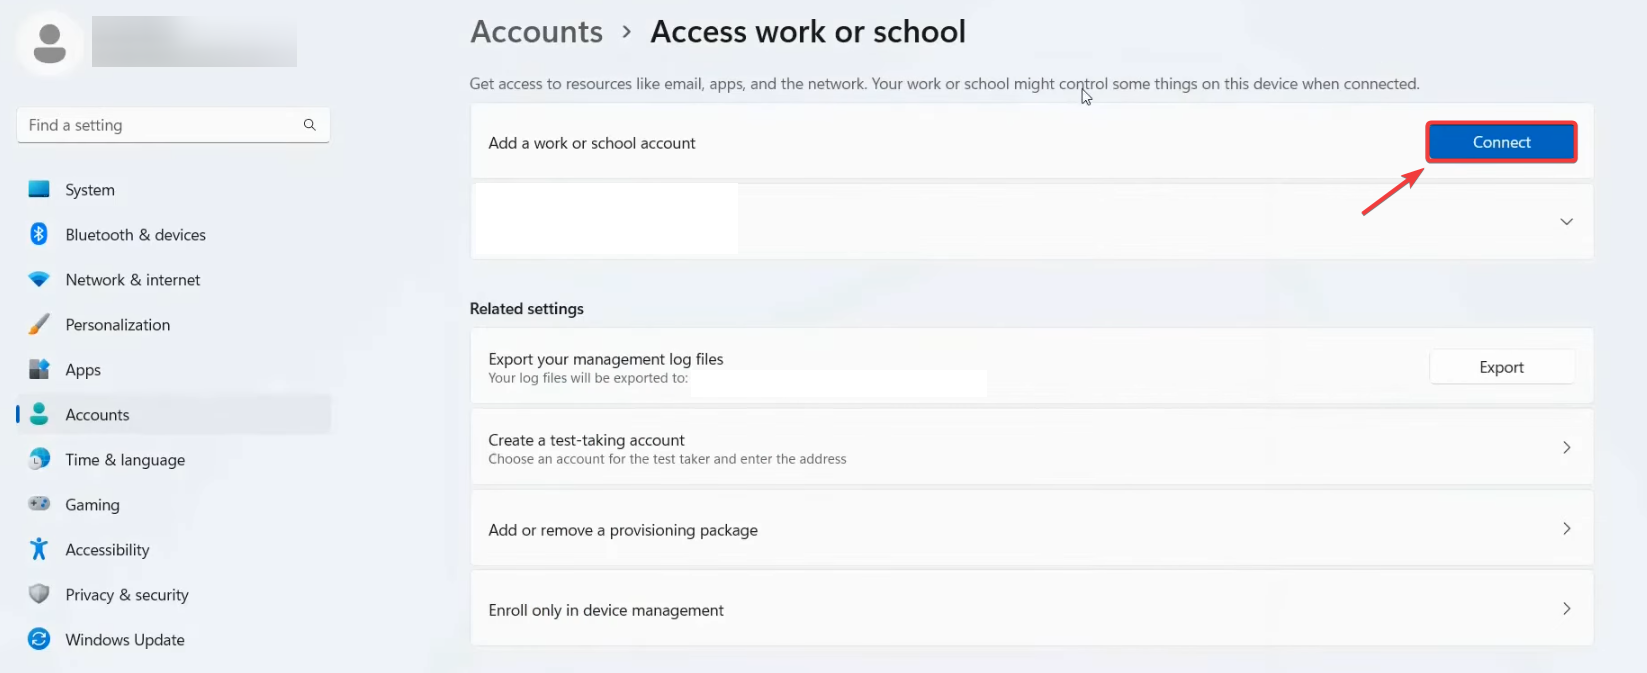Open Add or remove a provisioning package
1647x673 pixels.
pyautogui.click(x=1031, y=529)
